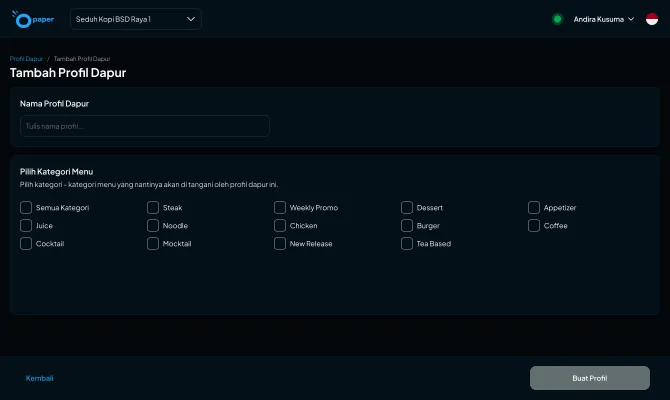Viewport: 670px width, 400px height.
Task: Select the Dessert category checkbox
Action: click(407, 208)
